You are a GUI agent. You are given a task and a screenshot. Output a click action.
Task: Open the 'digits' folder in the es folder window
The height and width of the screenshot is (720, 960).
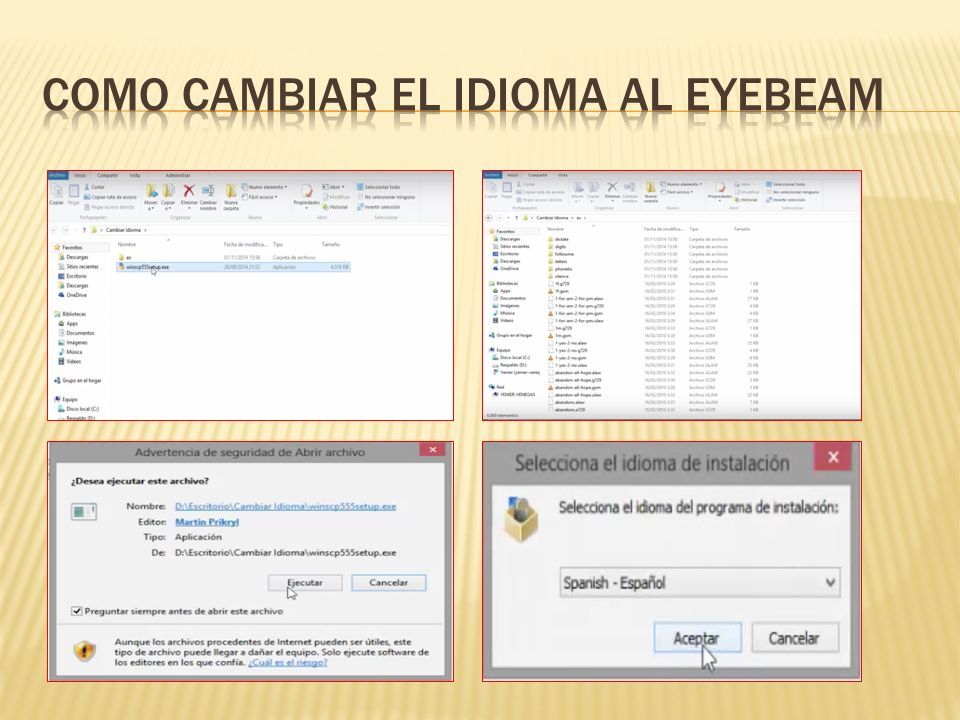tap(557, 247)
